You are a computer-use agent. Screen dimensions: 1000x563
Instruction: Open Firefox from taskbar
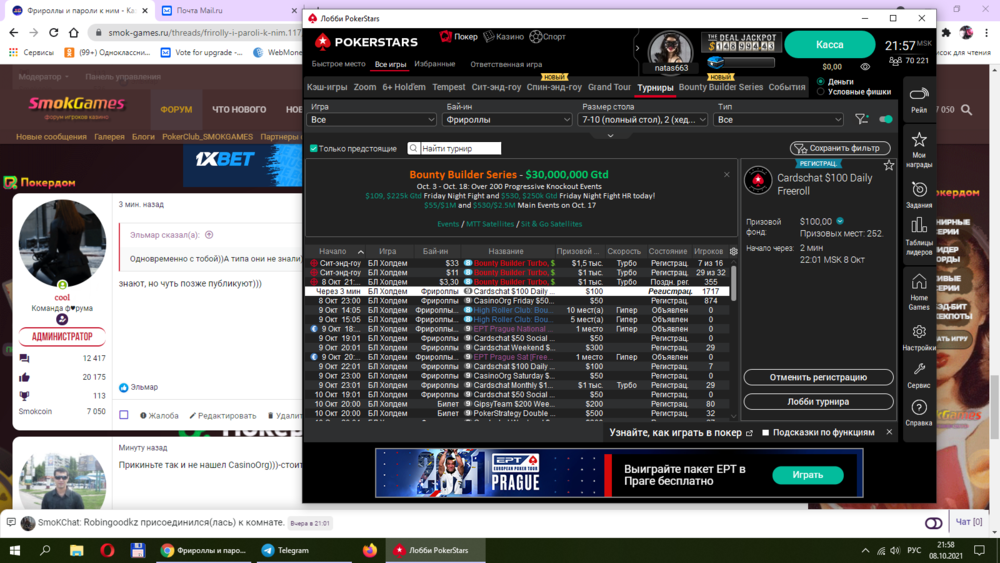369,550
